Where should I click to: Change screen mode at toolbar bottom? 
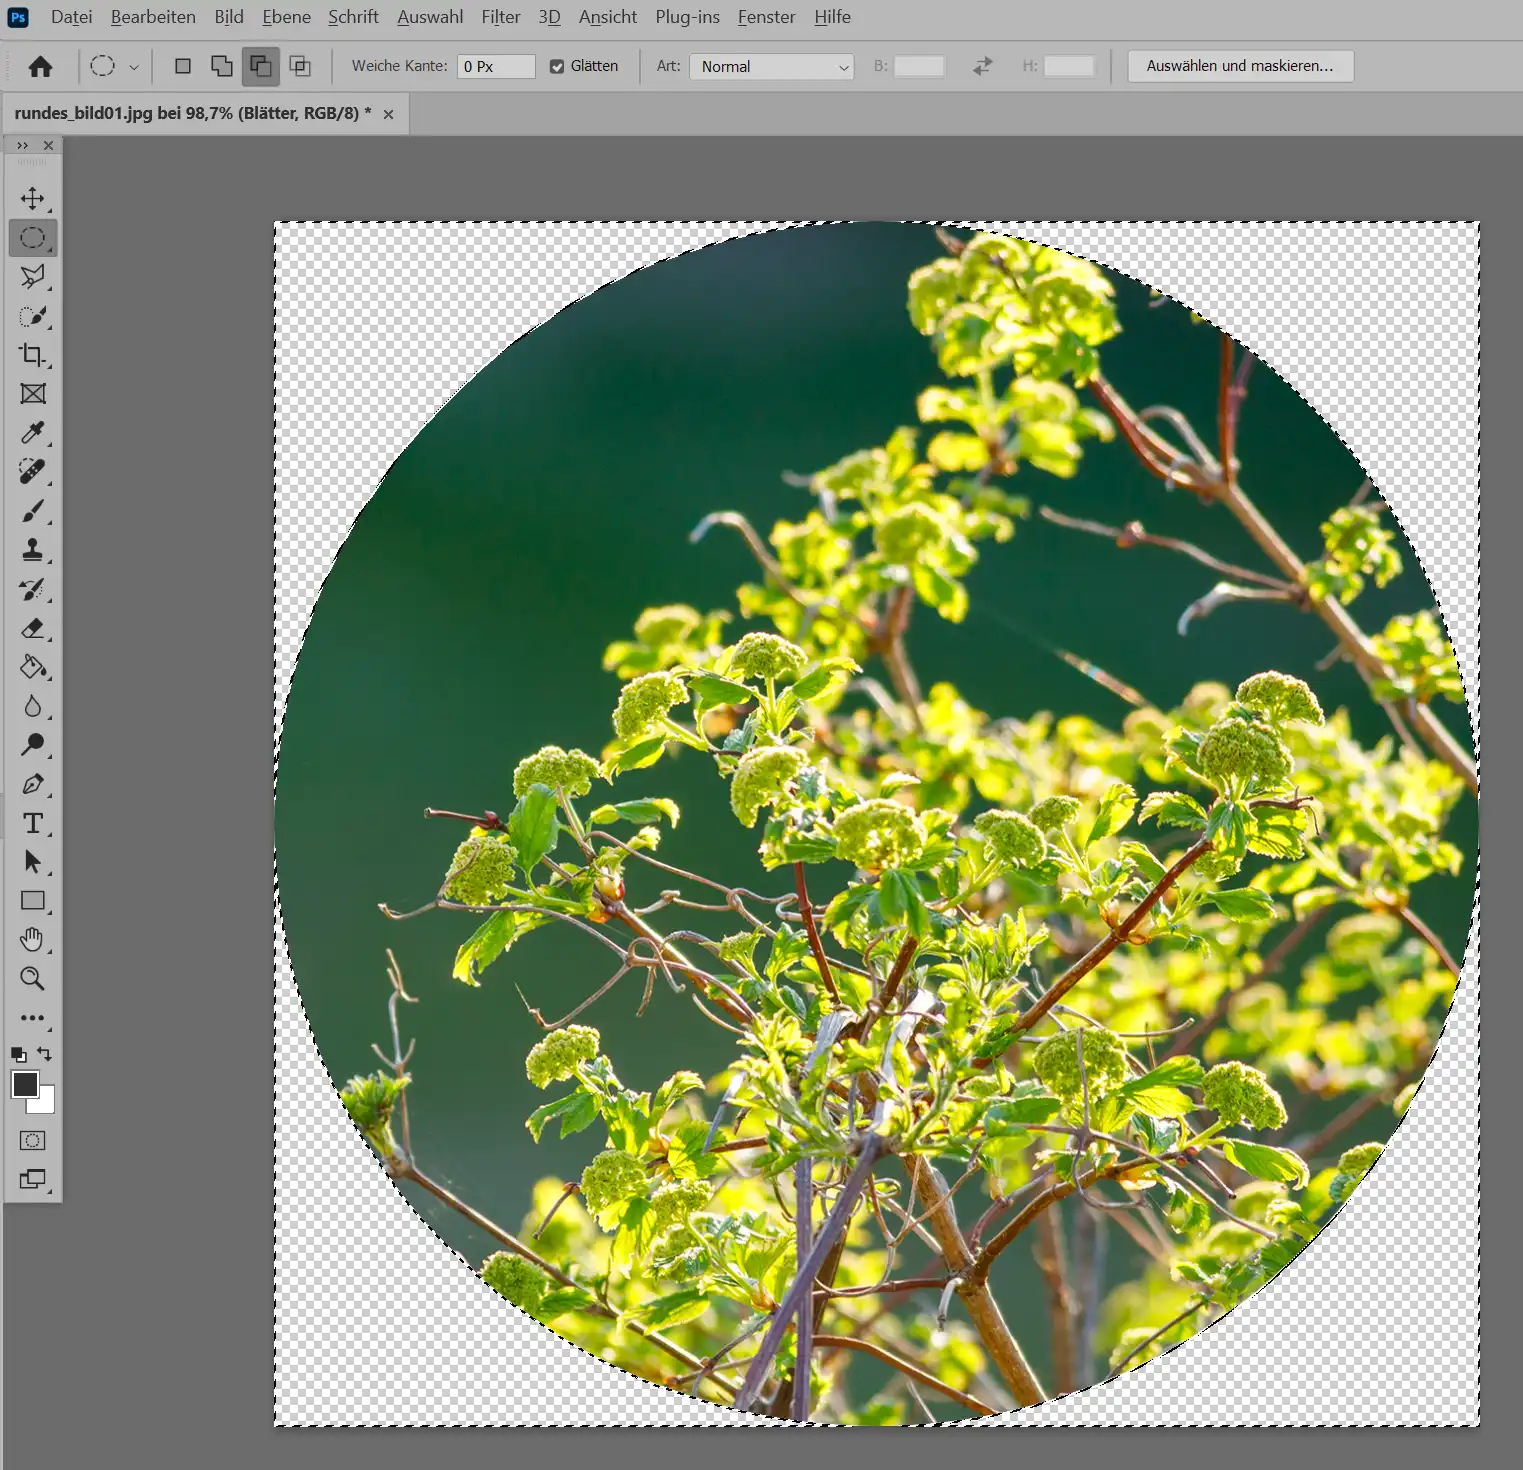tap(33, 1180)
